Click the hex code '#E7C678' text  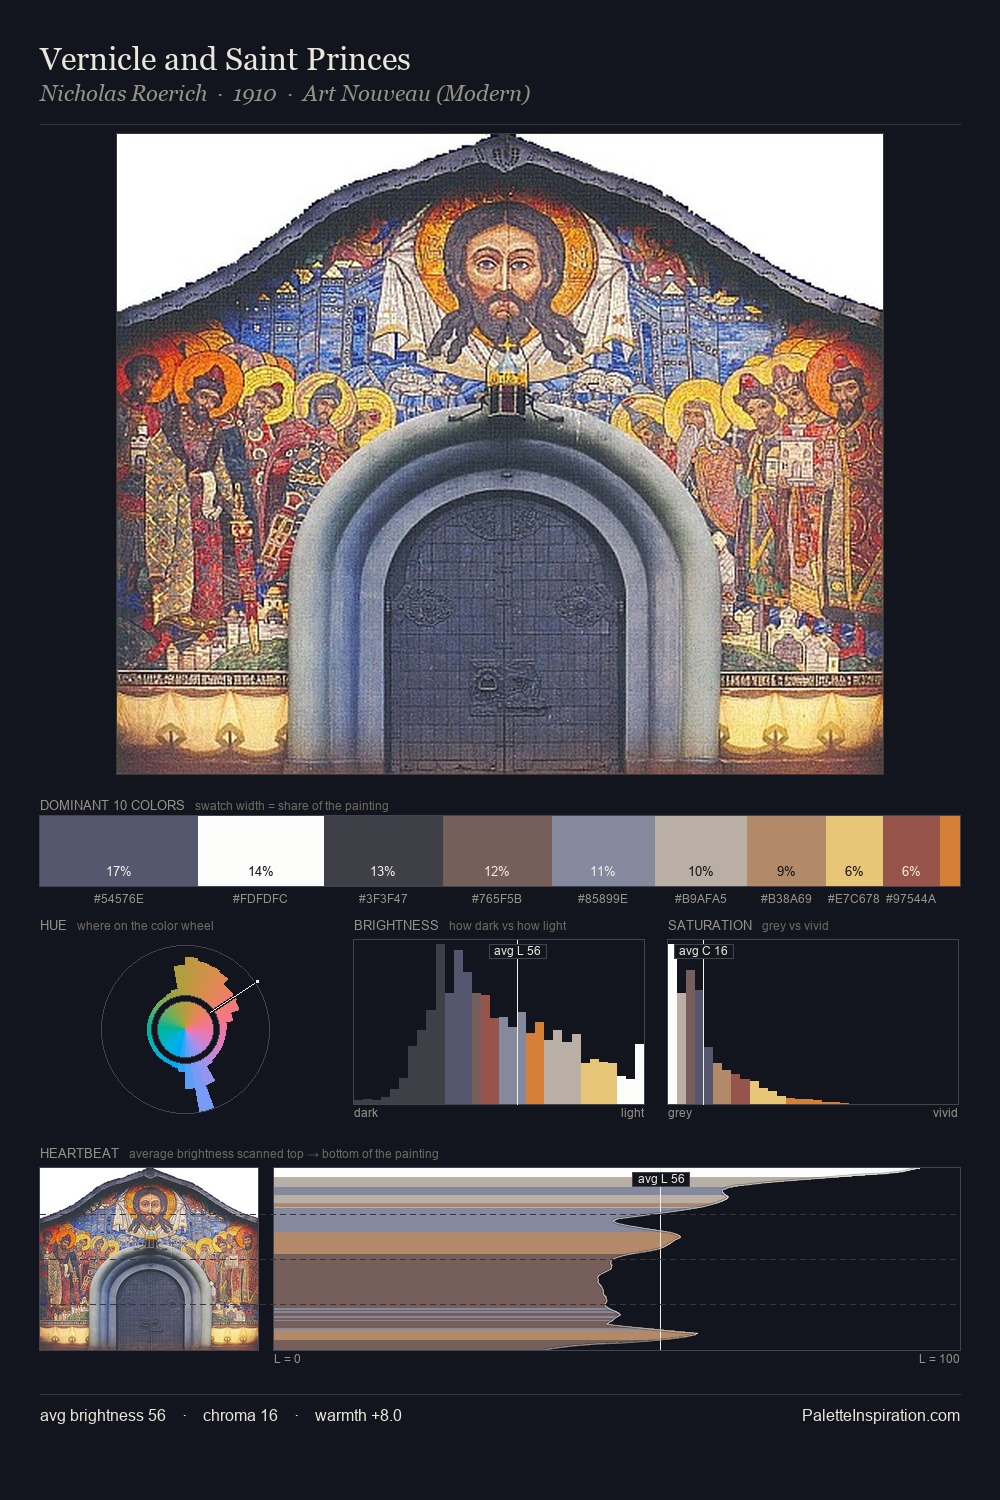pyautogui.click(x=853, y=899)
